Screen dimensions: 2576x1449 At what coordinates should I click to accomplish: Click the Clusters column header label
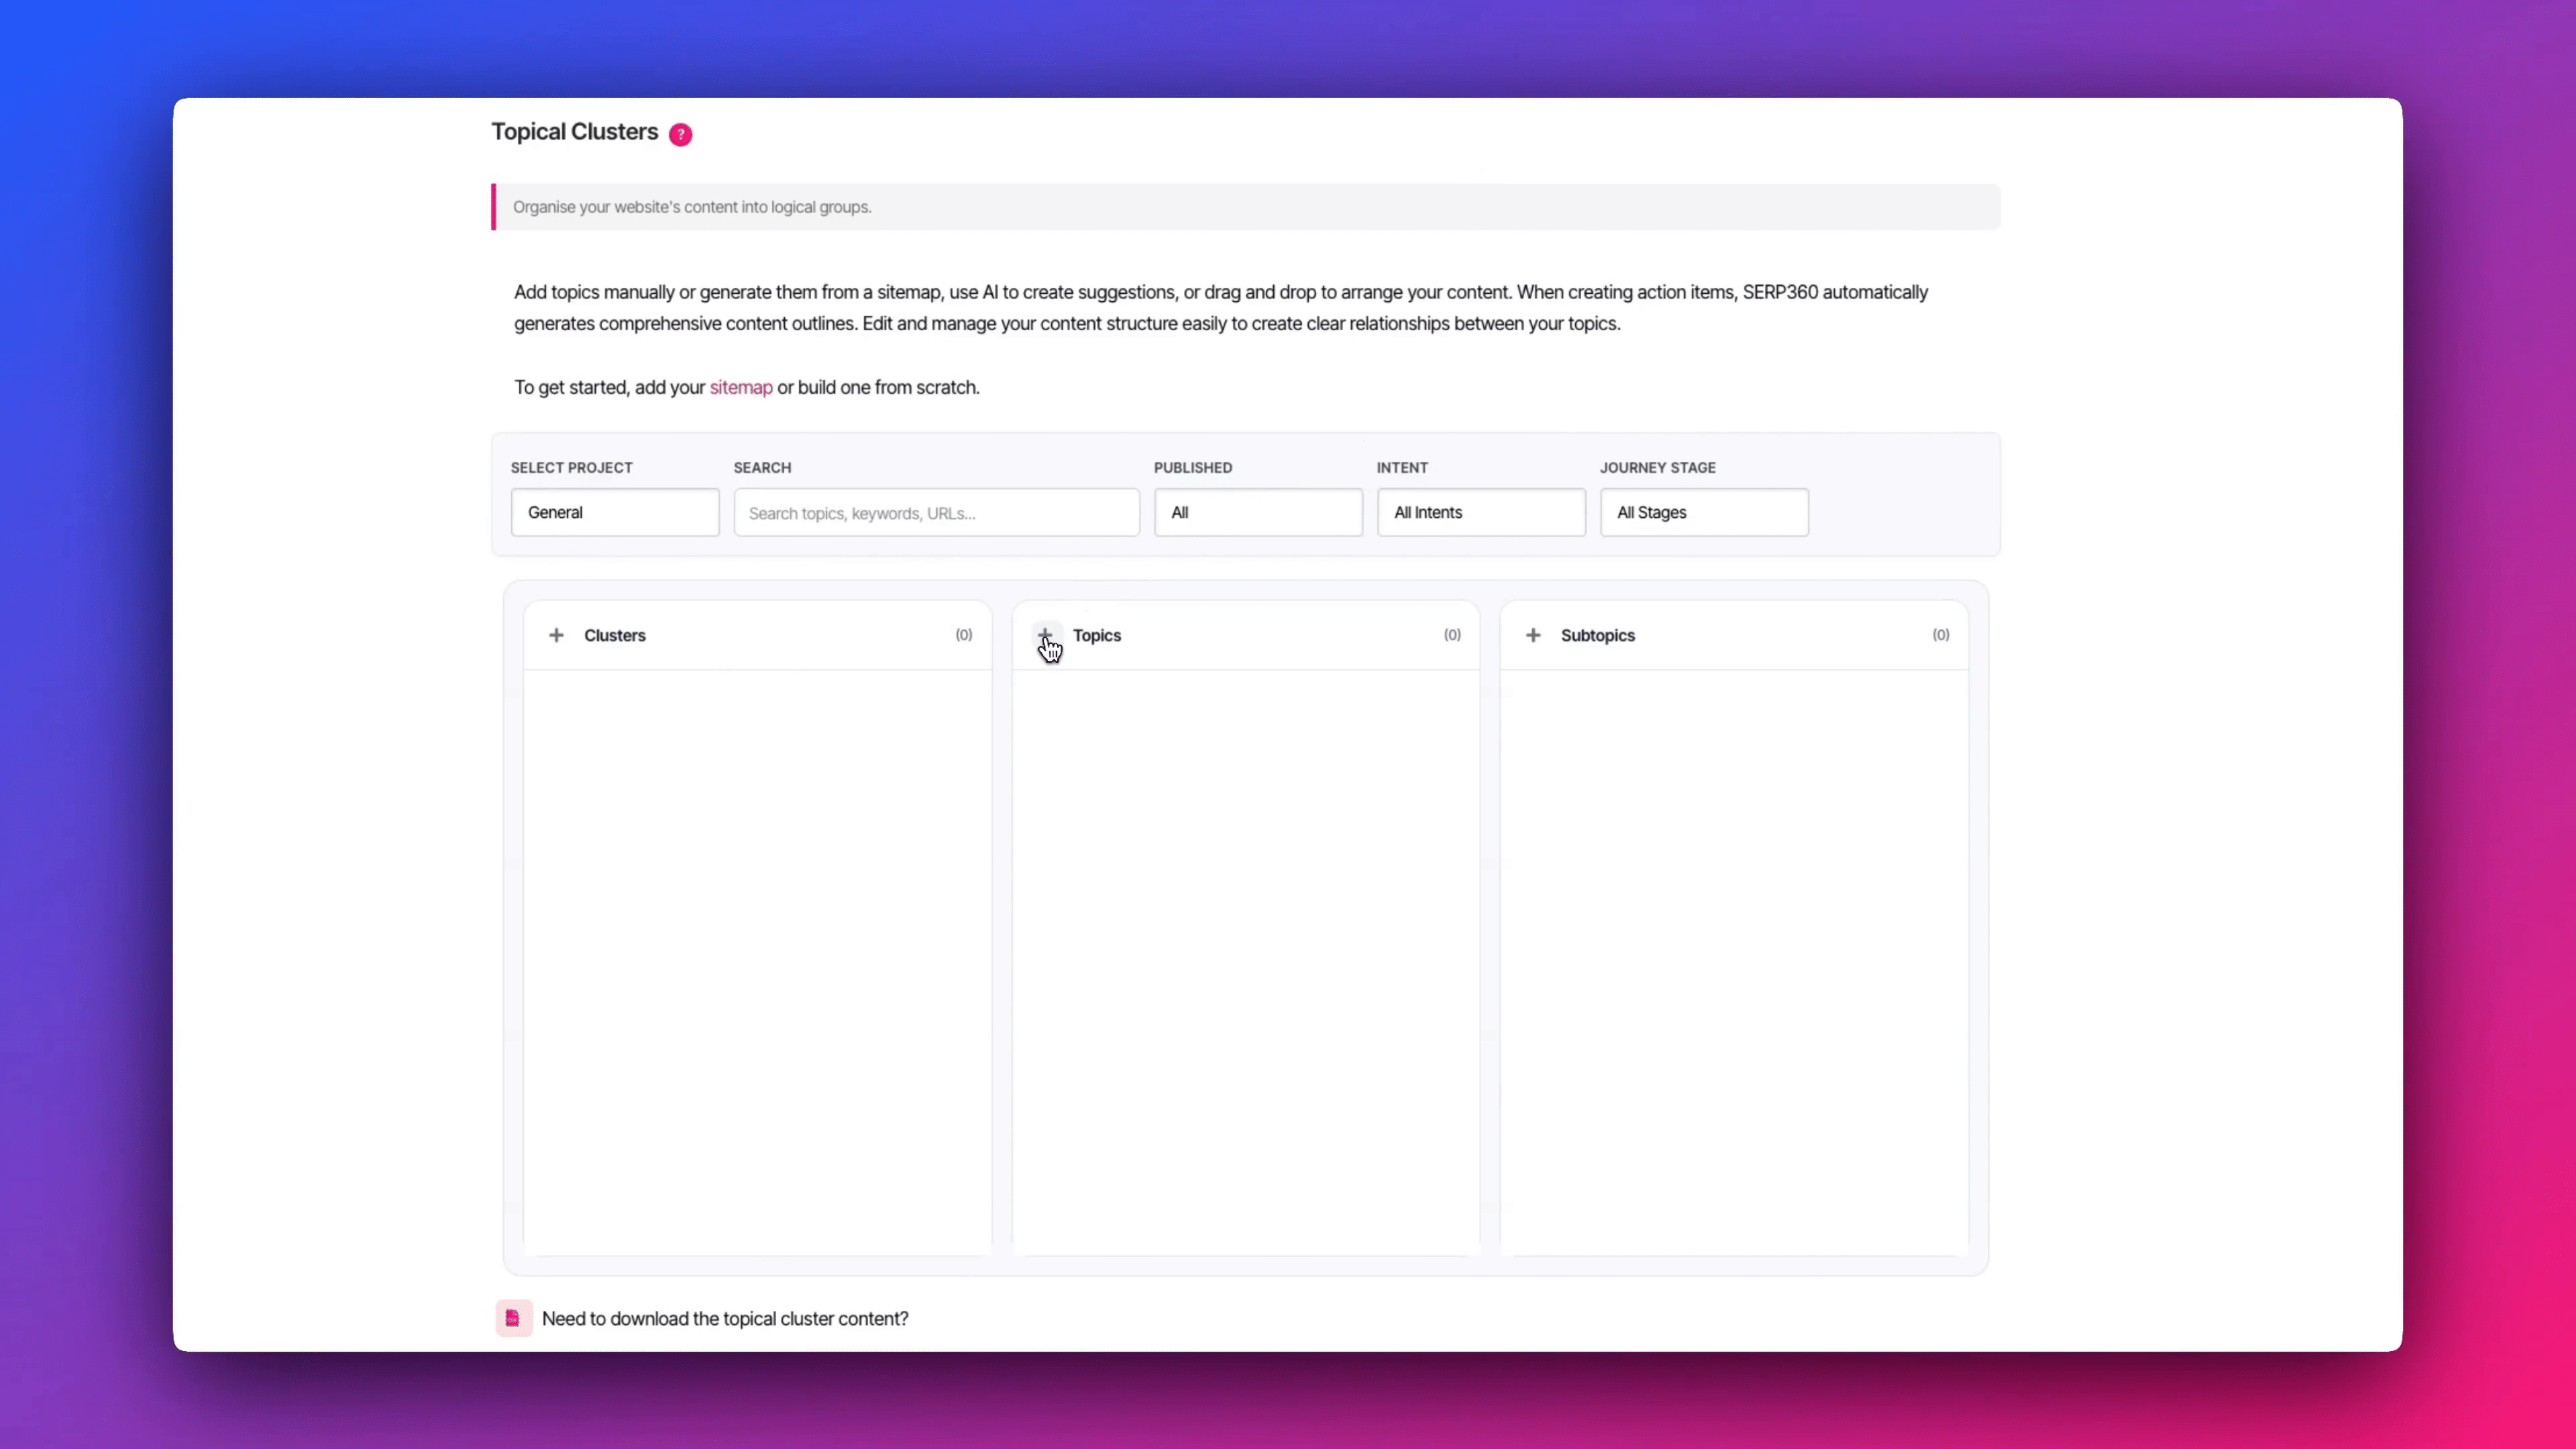614,635
